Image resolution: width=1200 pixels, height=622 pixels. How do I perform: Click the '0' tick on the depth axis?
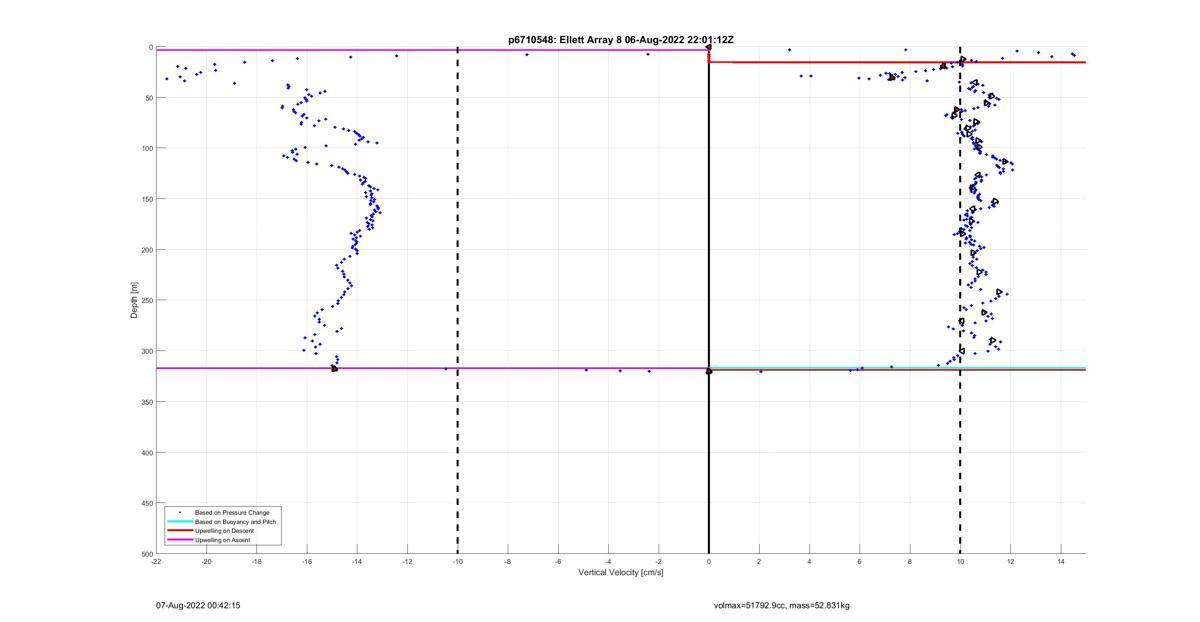[150, 47]
